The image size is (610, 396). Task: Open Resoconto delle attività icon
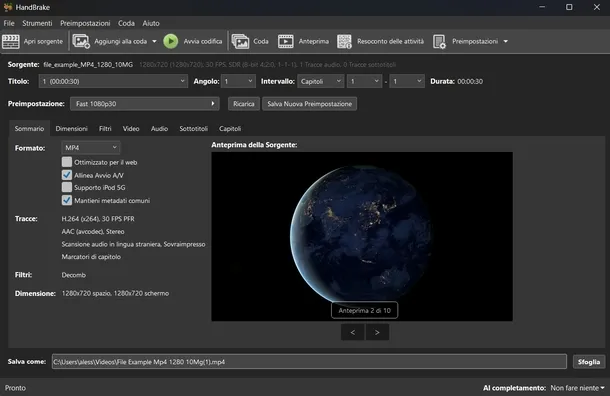point(344,41)
